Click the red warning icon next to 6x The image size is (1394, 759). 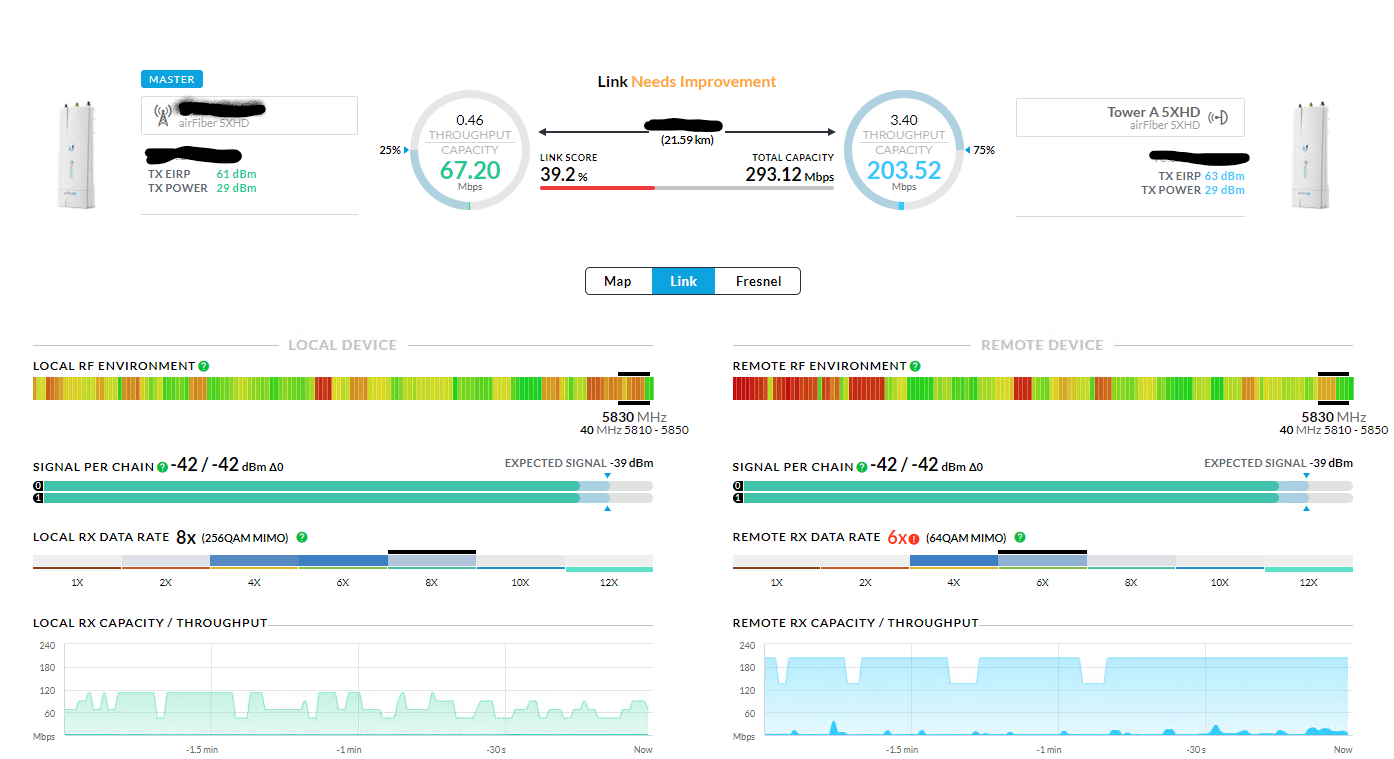914,539
